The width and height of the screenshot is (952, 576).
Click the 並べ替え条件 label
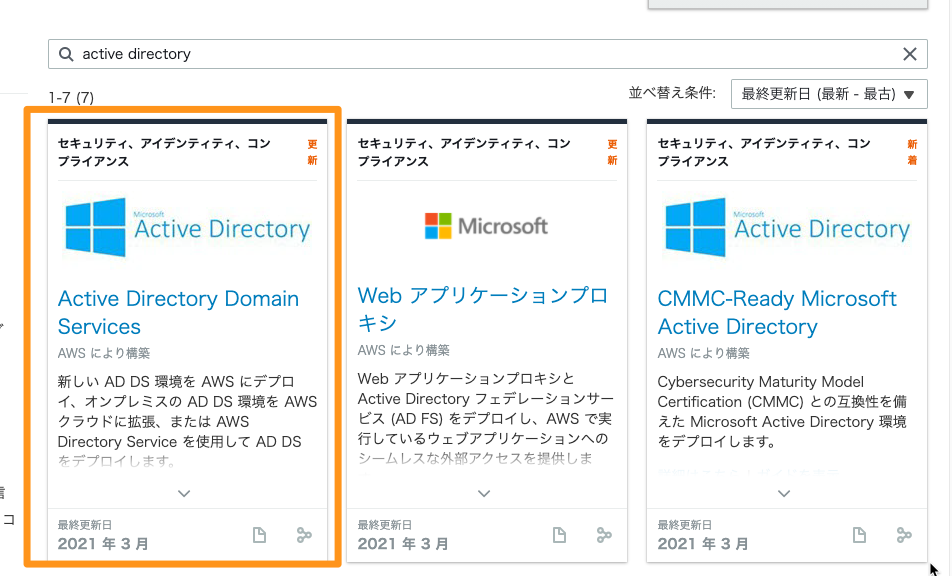pyautogui.click(x=672, y=93)
